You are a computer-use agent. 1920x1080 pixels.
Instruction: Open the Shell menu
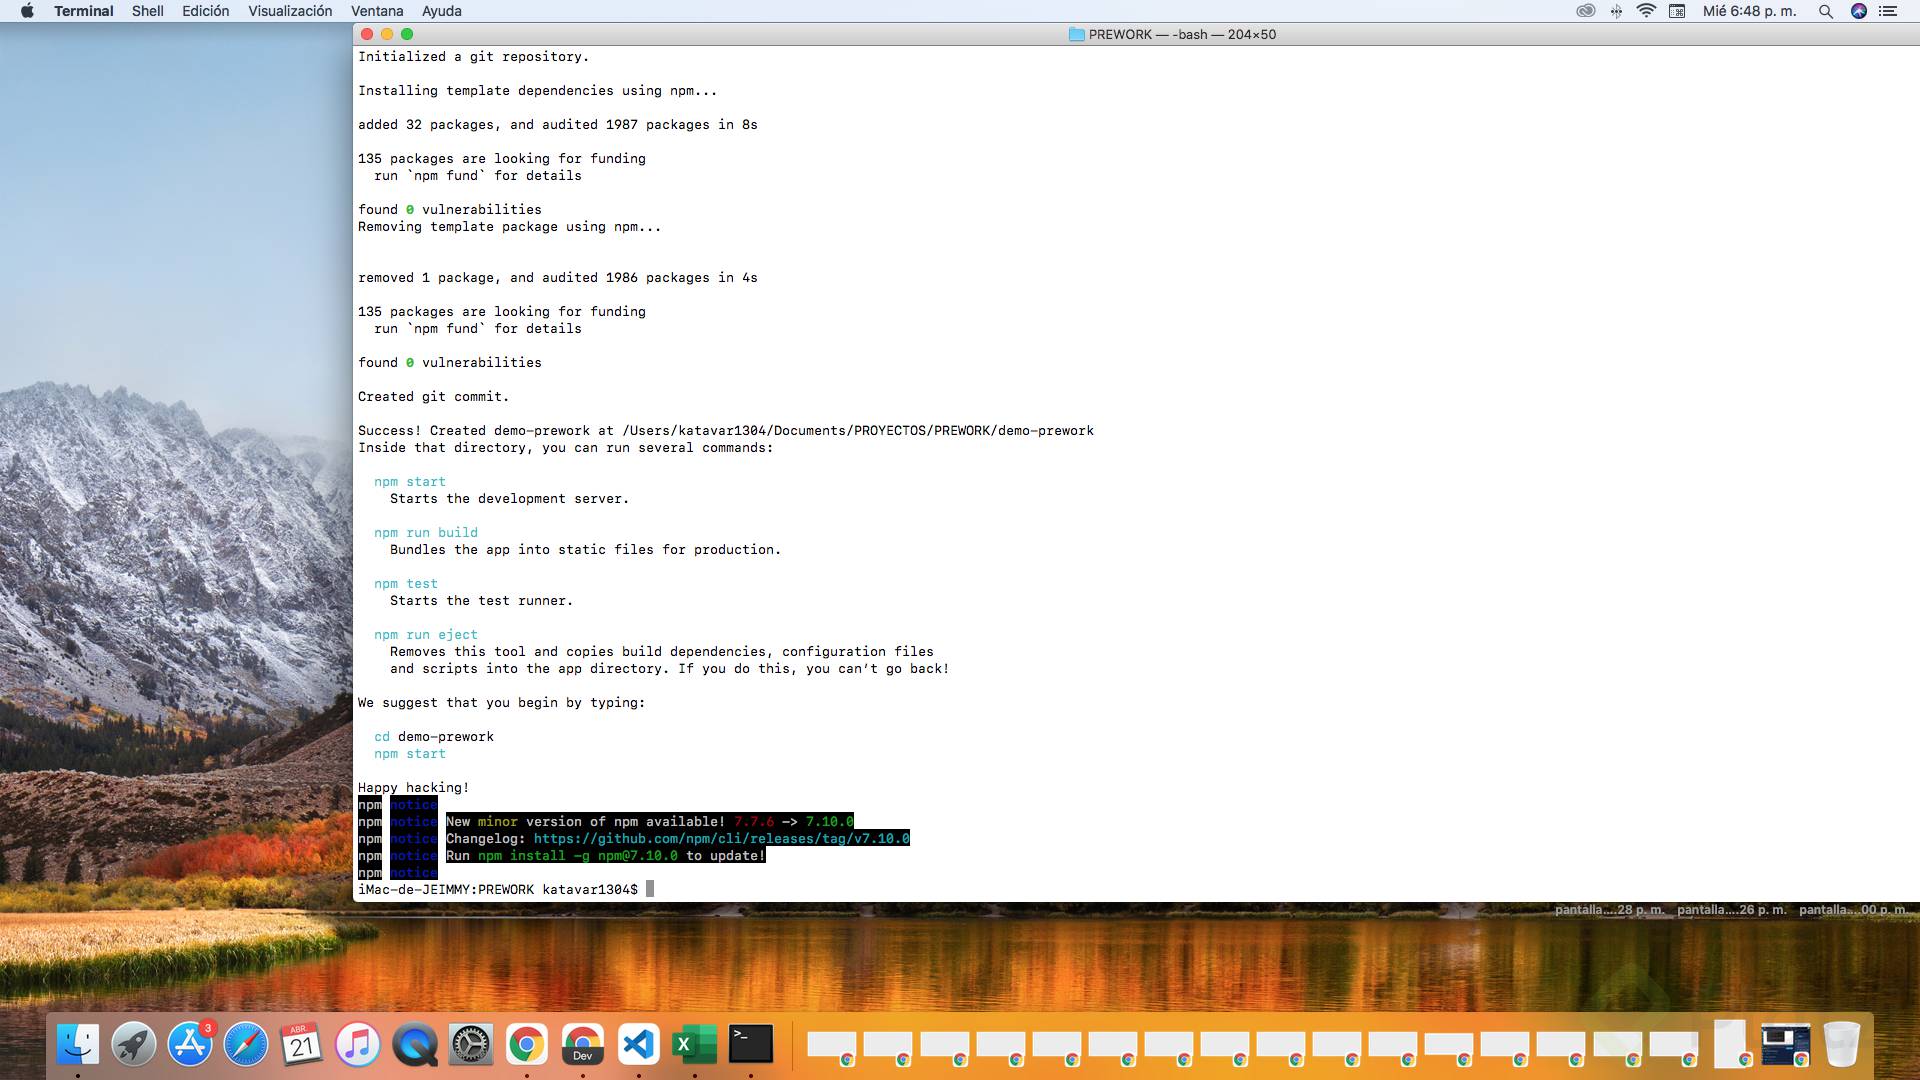click(147, 11)
